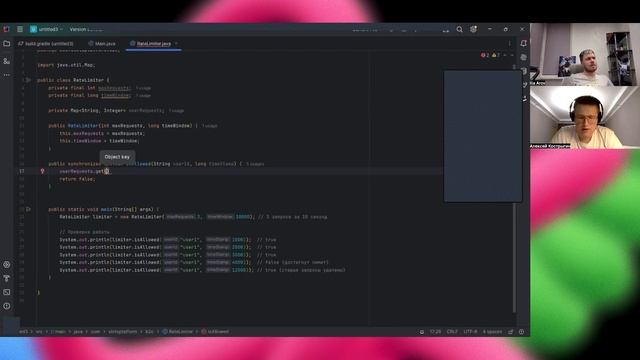This screenshot has width=640, height=360.
Task: Open the Problems tool window icon
Action: tap(7, 306)
